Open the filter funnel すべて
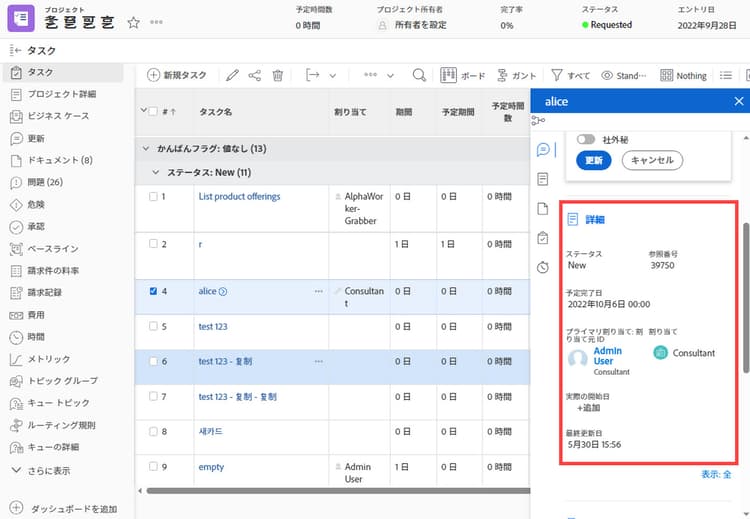This screenshot has width=750, height=519. (x=571, y=76)
